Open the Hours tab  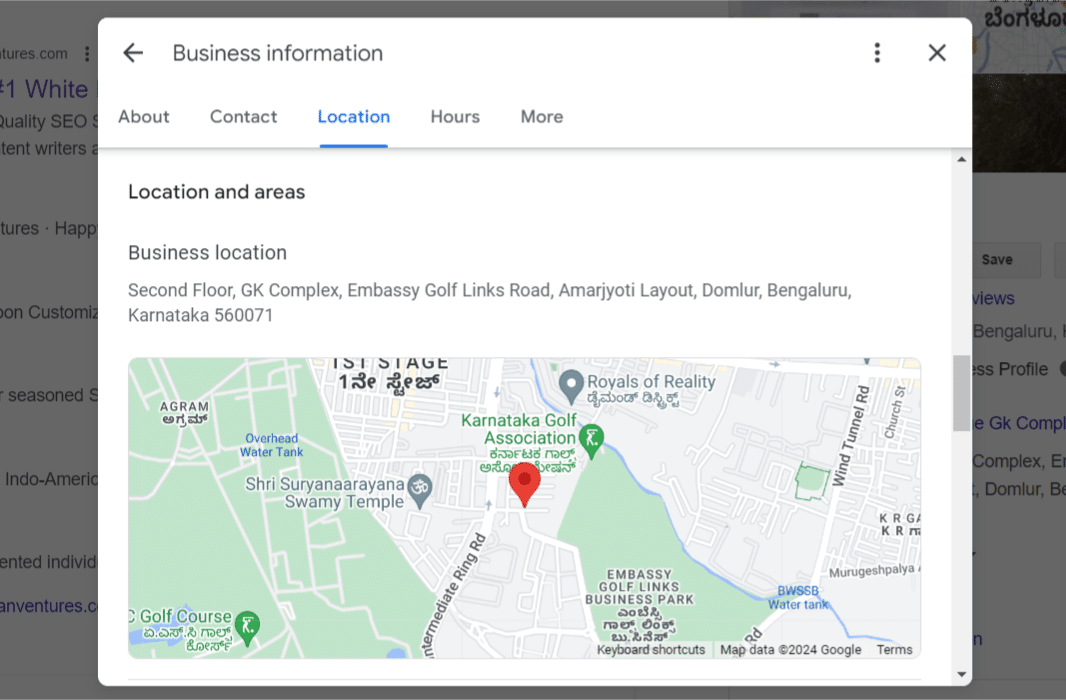pos(455,117)
